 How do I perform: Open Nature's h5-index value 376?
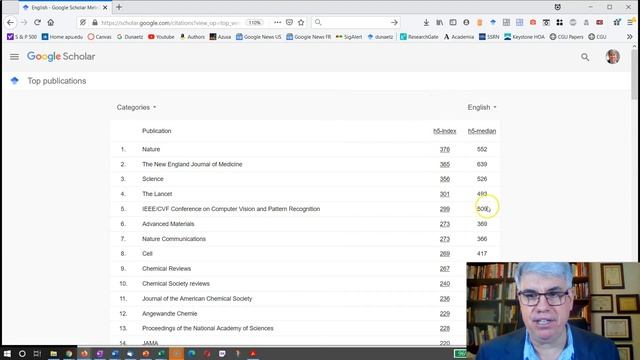click(x=444, y=149)
